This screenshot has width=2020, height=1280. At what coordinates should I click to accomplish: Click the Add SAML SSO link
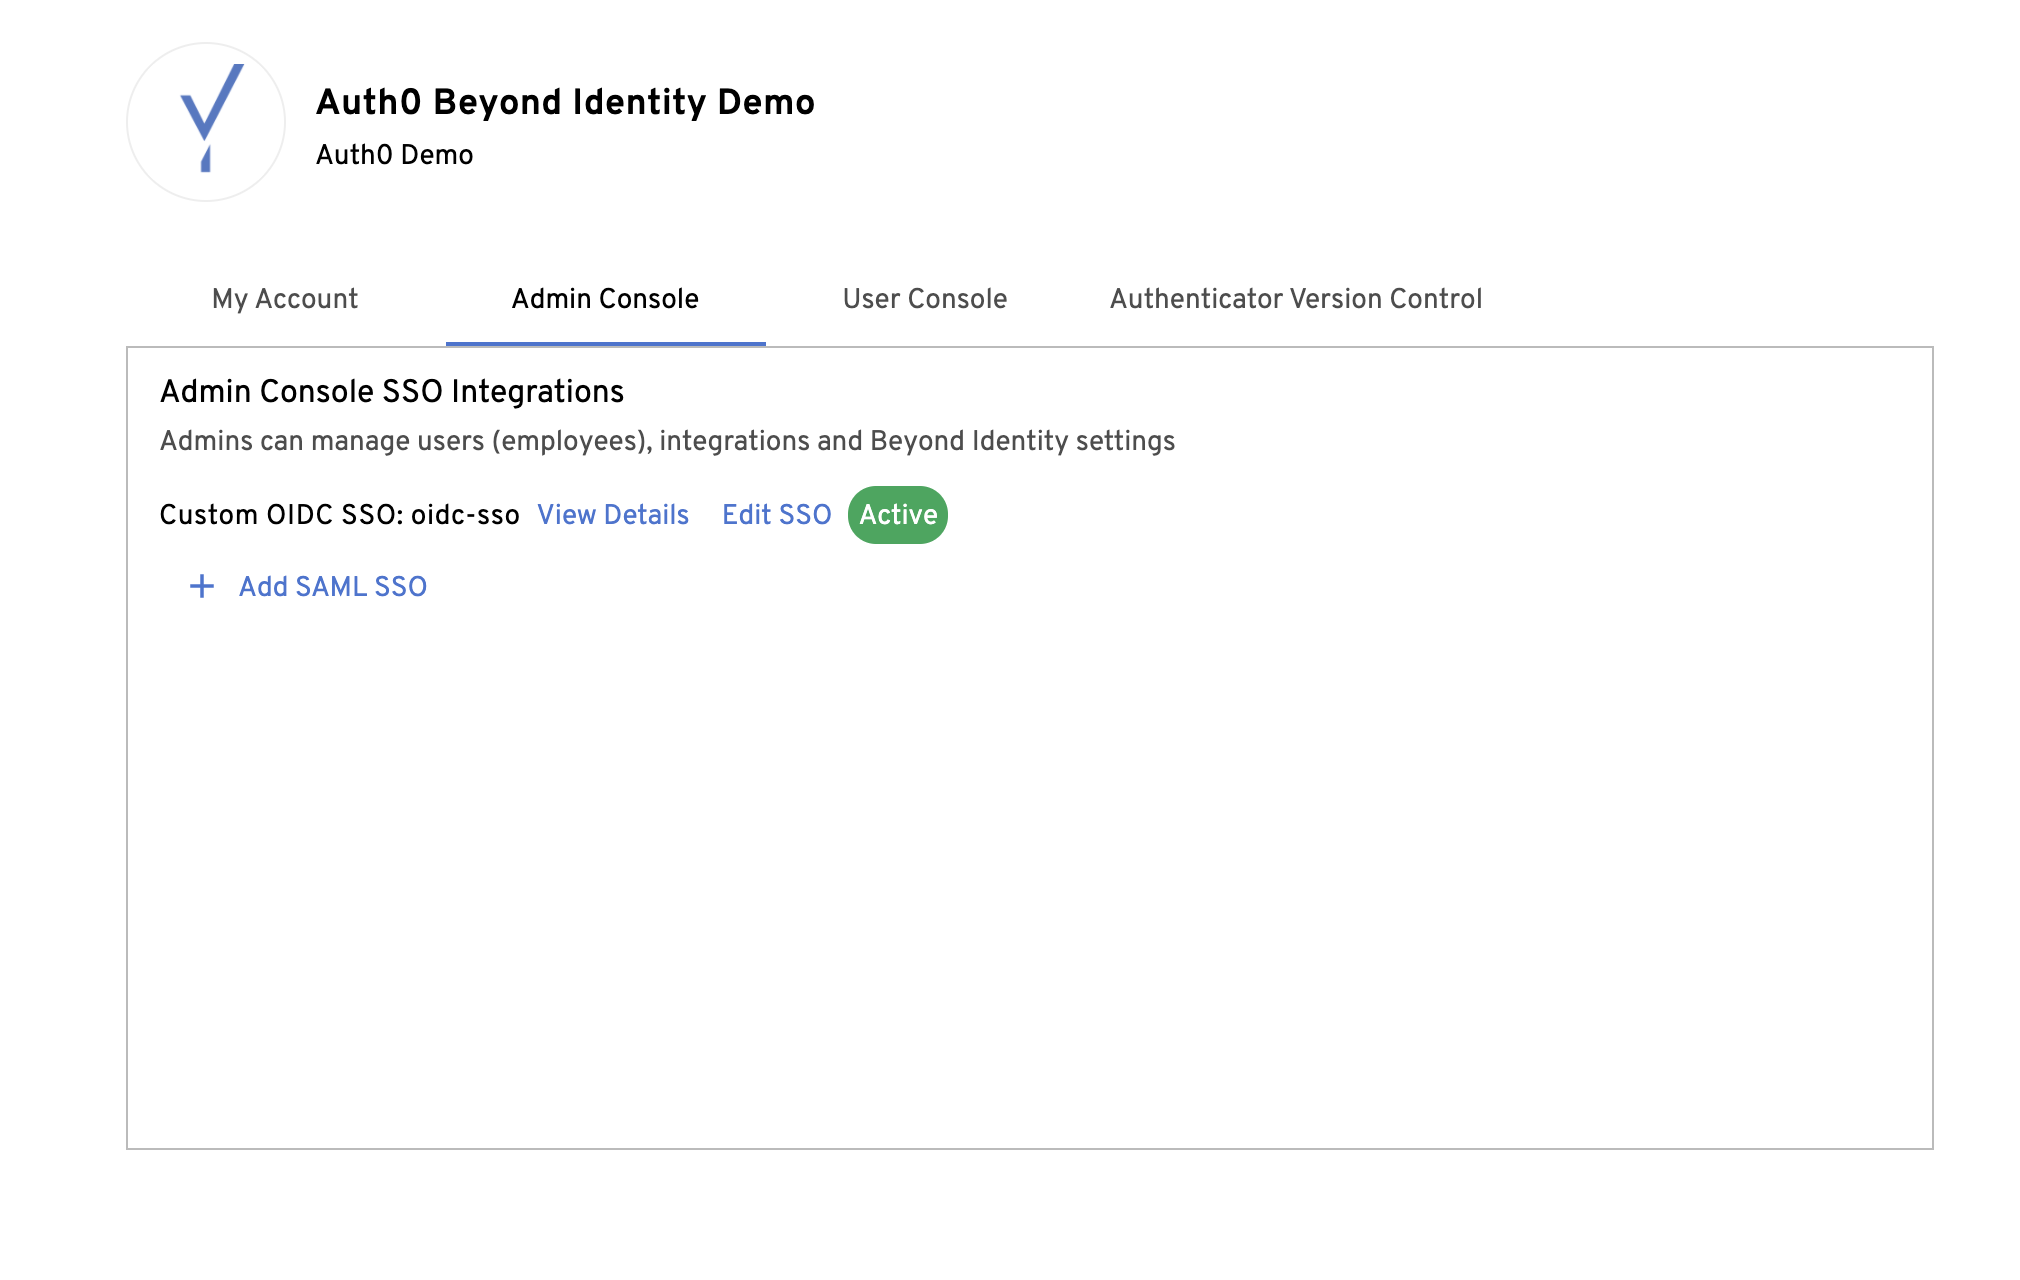[x=333, y=587]
